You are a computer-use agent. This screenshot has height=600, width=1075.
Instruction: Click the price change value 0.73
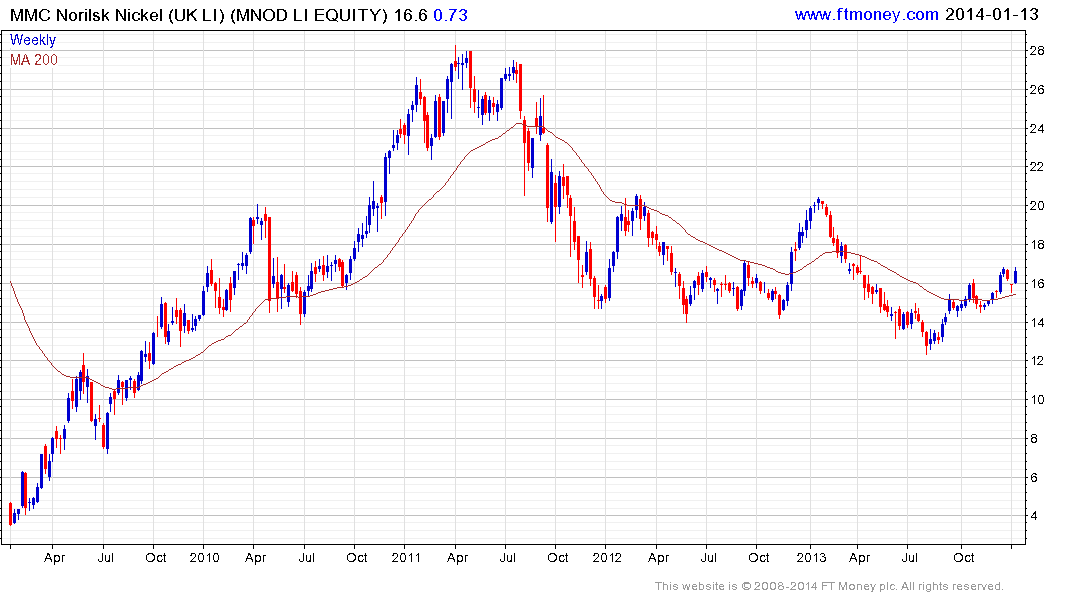point(450,15)
